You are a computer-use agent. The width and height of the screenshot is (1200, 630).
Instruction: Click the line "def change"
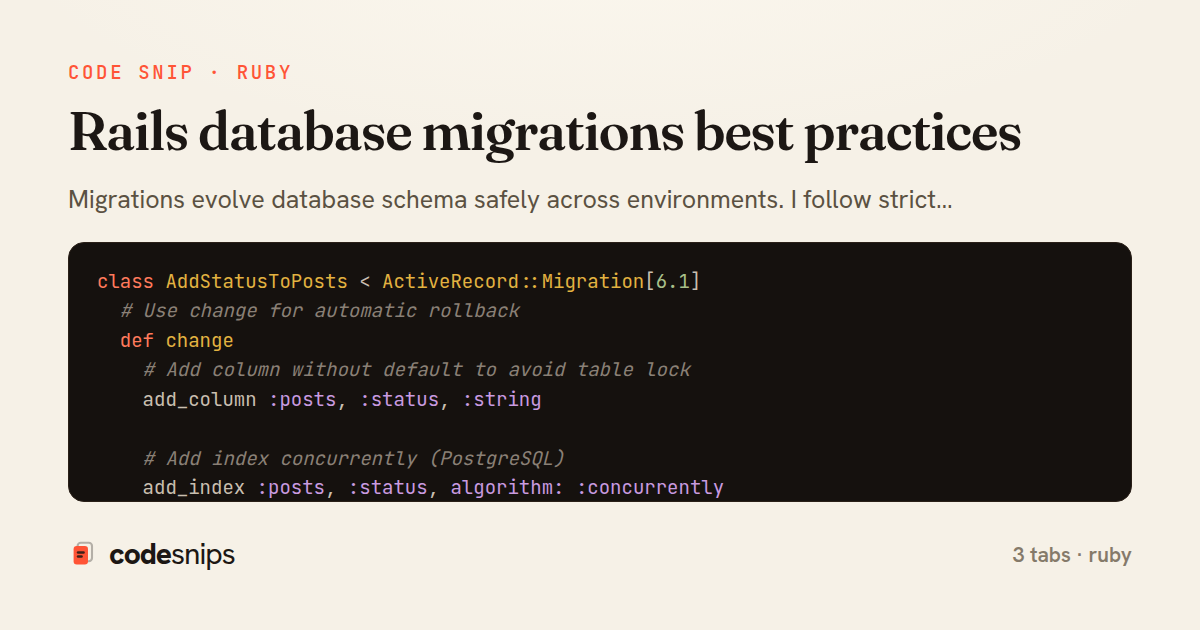pos(177,341)
